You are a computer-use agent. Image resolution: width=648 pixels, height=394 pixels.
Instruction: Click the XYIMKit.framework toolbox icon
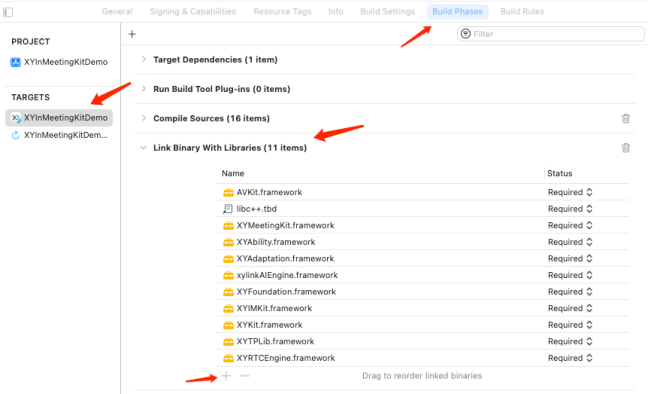pos(228,308)
